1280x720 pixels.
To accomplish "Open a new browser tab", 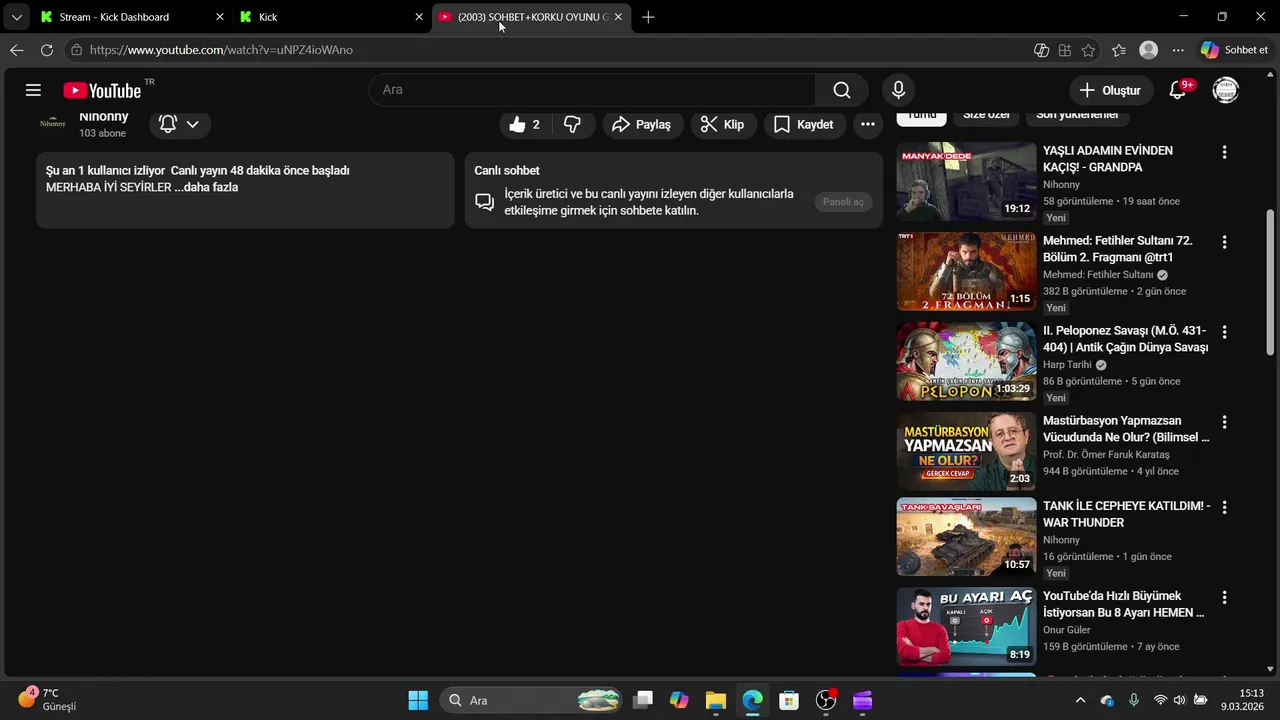I will (x=648, y=17).
